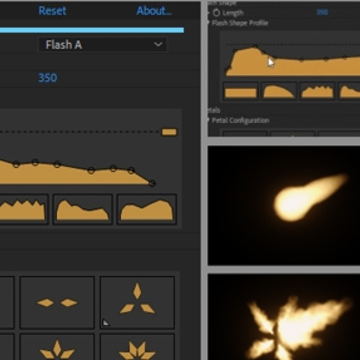Viewport: 360px width, 360px height.
Task: Select the dome curve profile preset in small panel
Action: pyautogui.click(x=279, y=91)
